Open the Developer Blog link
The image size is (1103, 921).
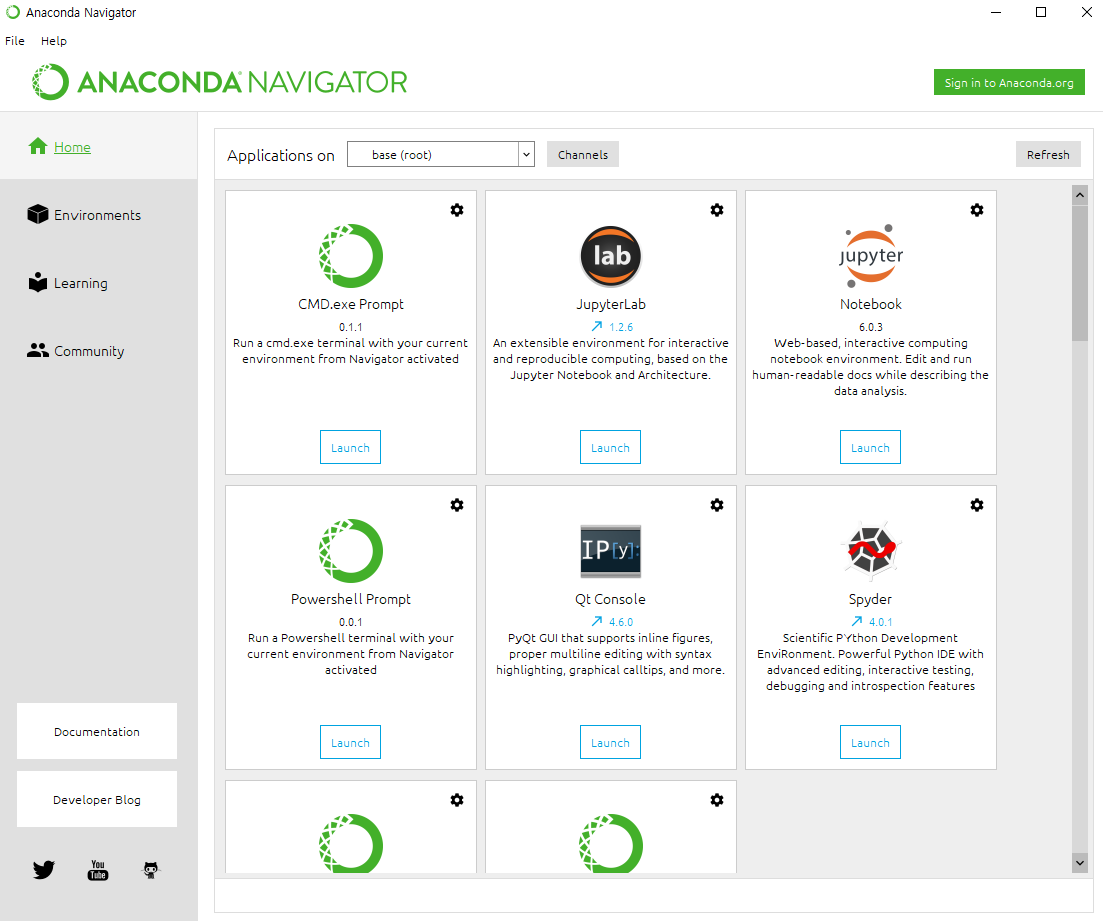pos(97,799)
